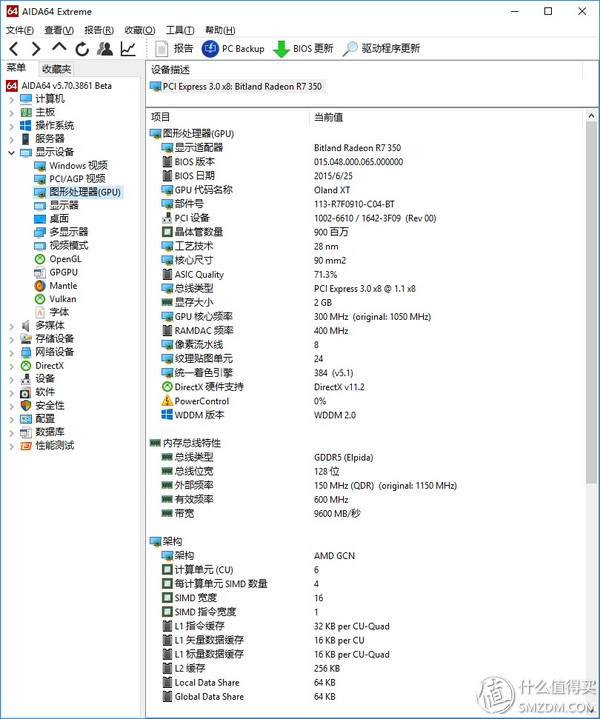
Task: Select the 视频模式 tree item
Action: [61, 245]
